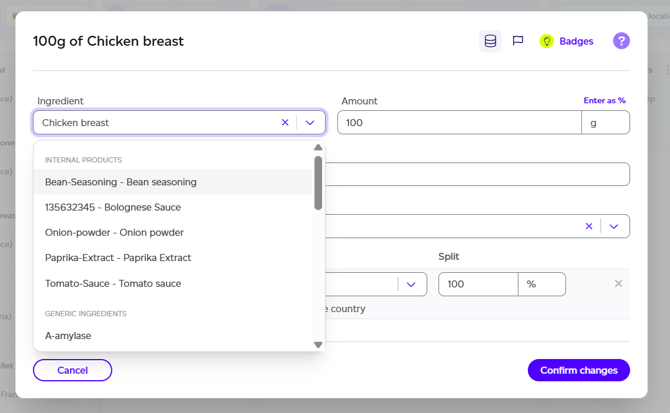Image resolution: width=670 pixels, height=413 pixels.
Task: Select Onion-powder - Onion powder
Action: tap(173, 232)
